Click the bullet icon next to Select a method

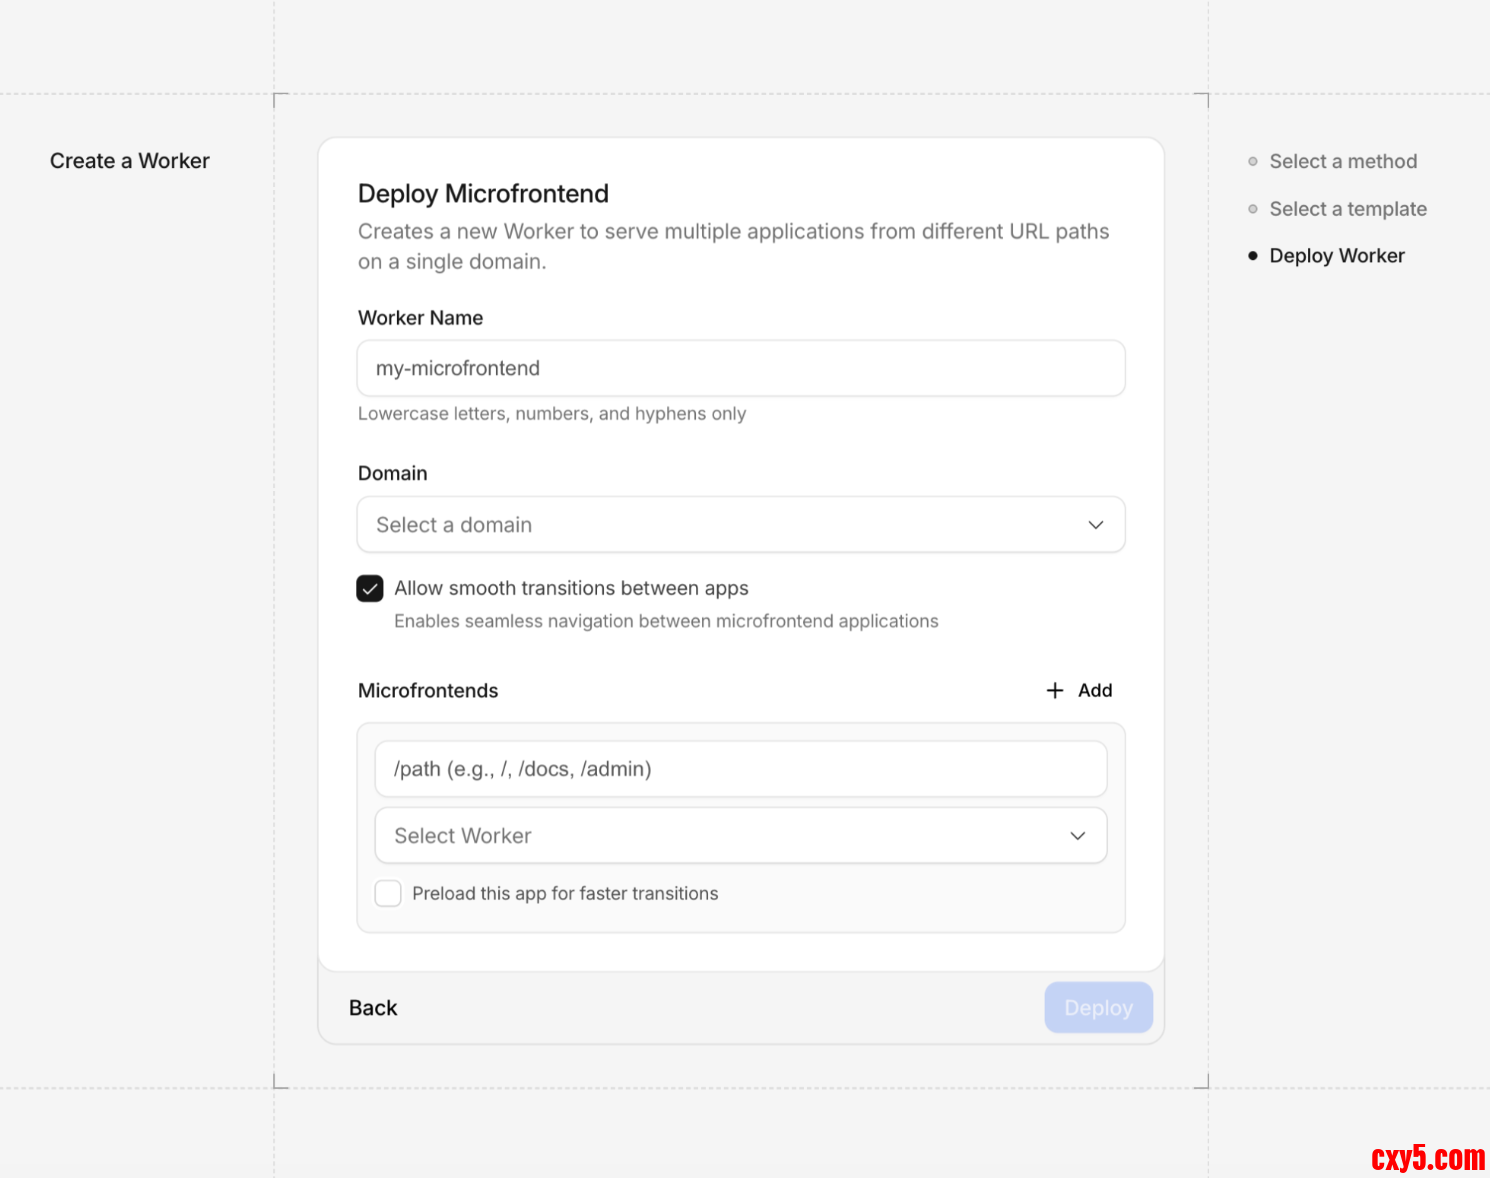(1252, 162)
